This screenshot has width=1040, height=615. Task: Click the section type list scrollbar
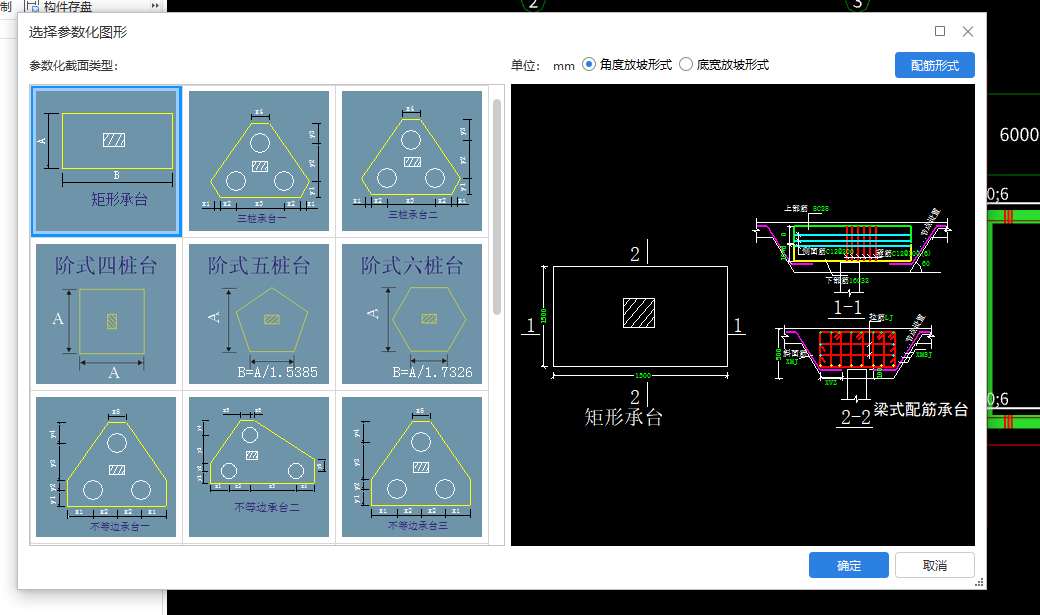coord(497,206)
